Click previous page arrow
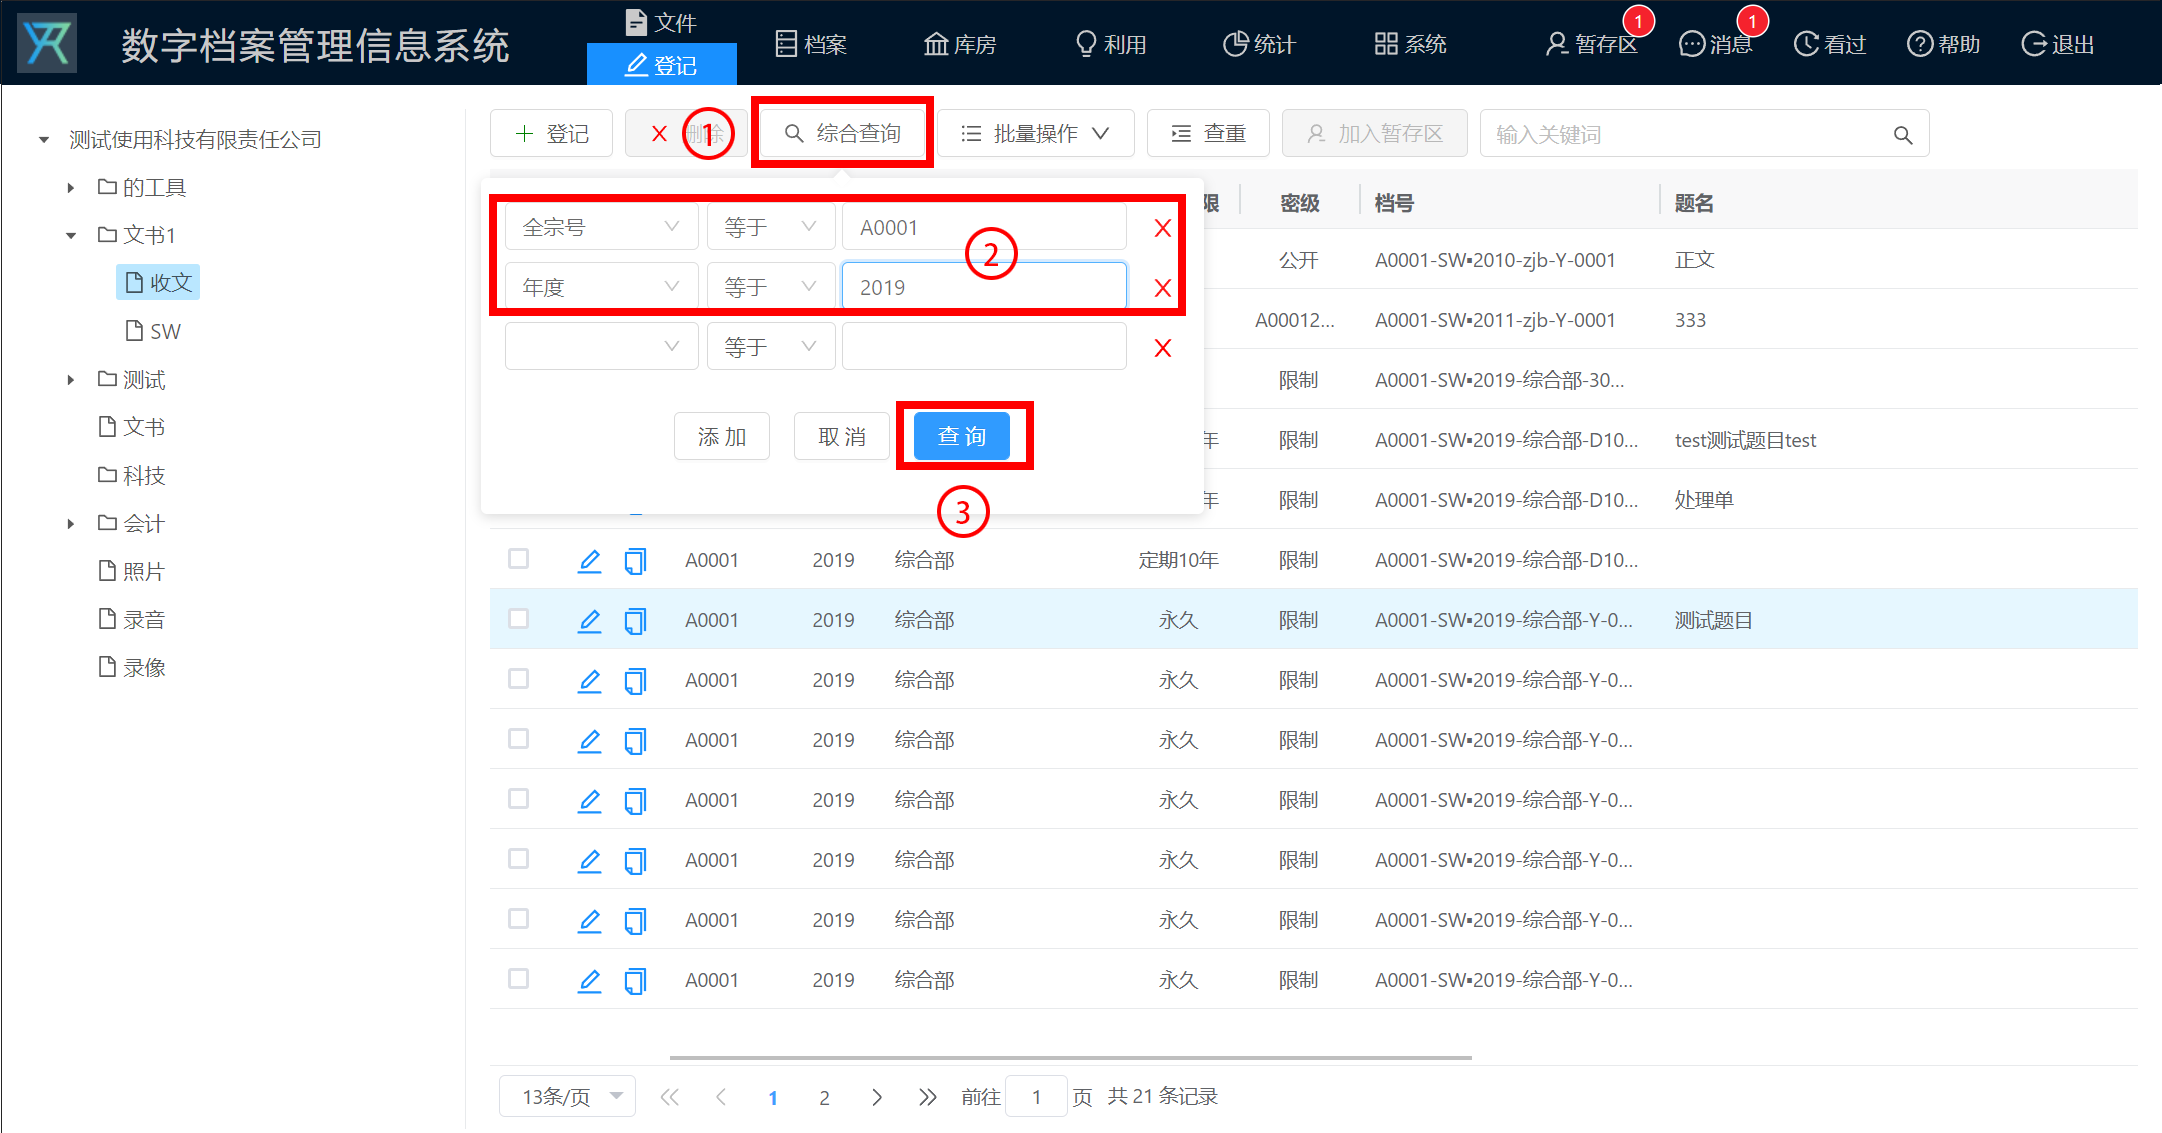 [x=721, y=1097]
